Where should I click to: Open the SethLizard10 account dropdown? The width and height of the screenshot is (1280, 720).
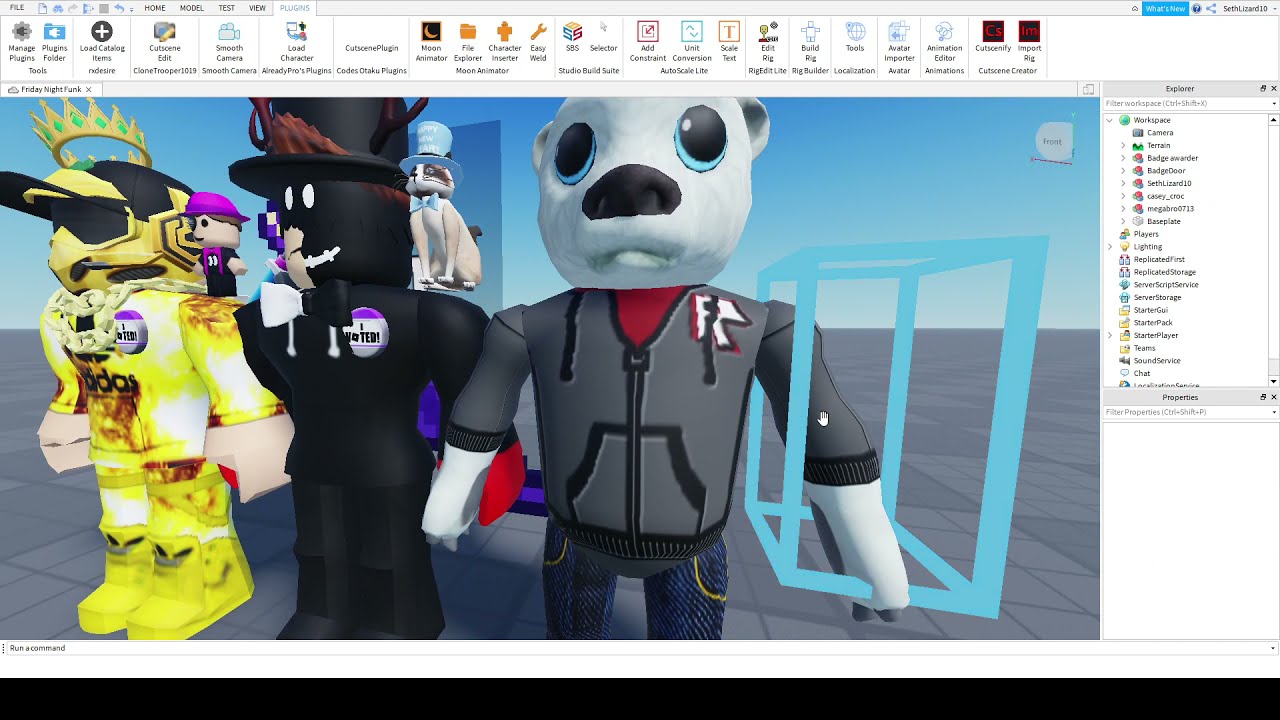1248,8
